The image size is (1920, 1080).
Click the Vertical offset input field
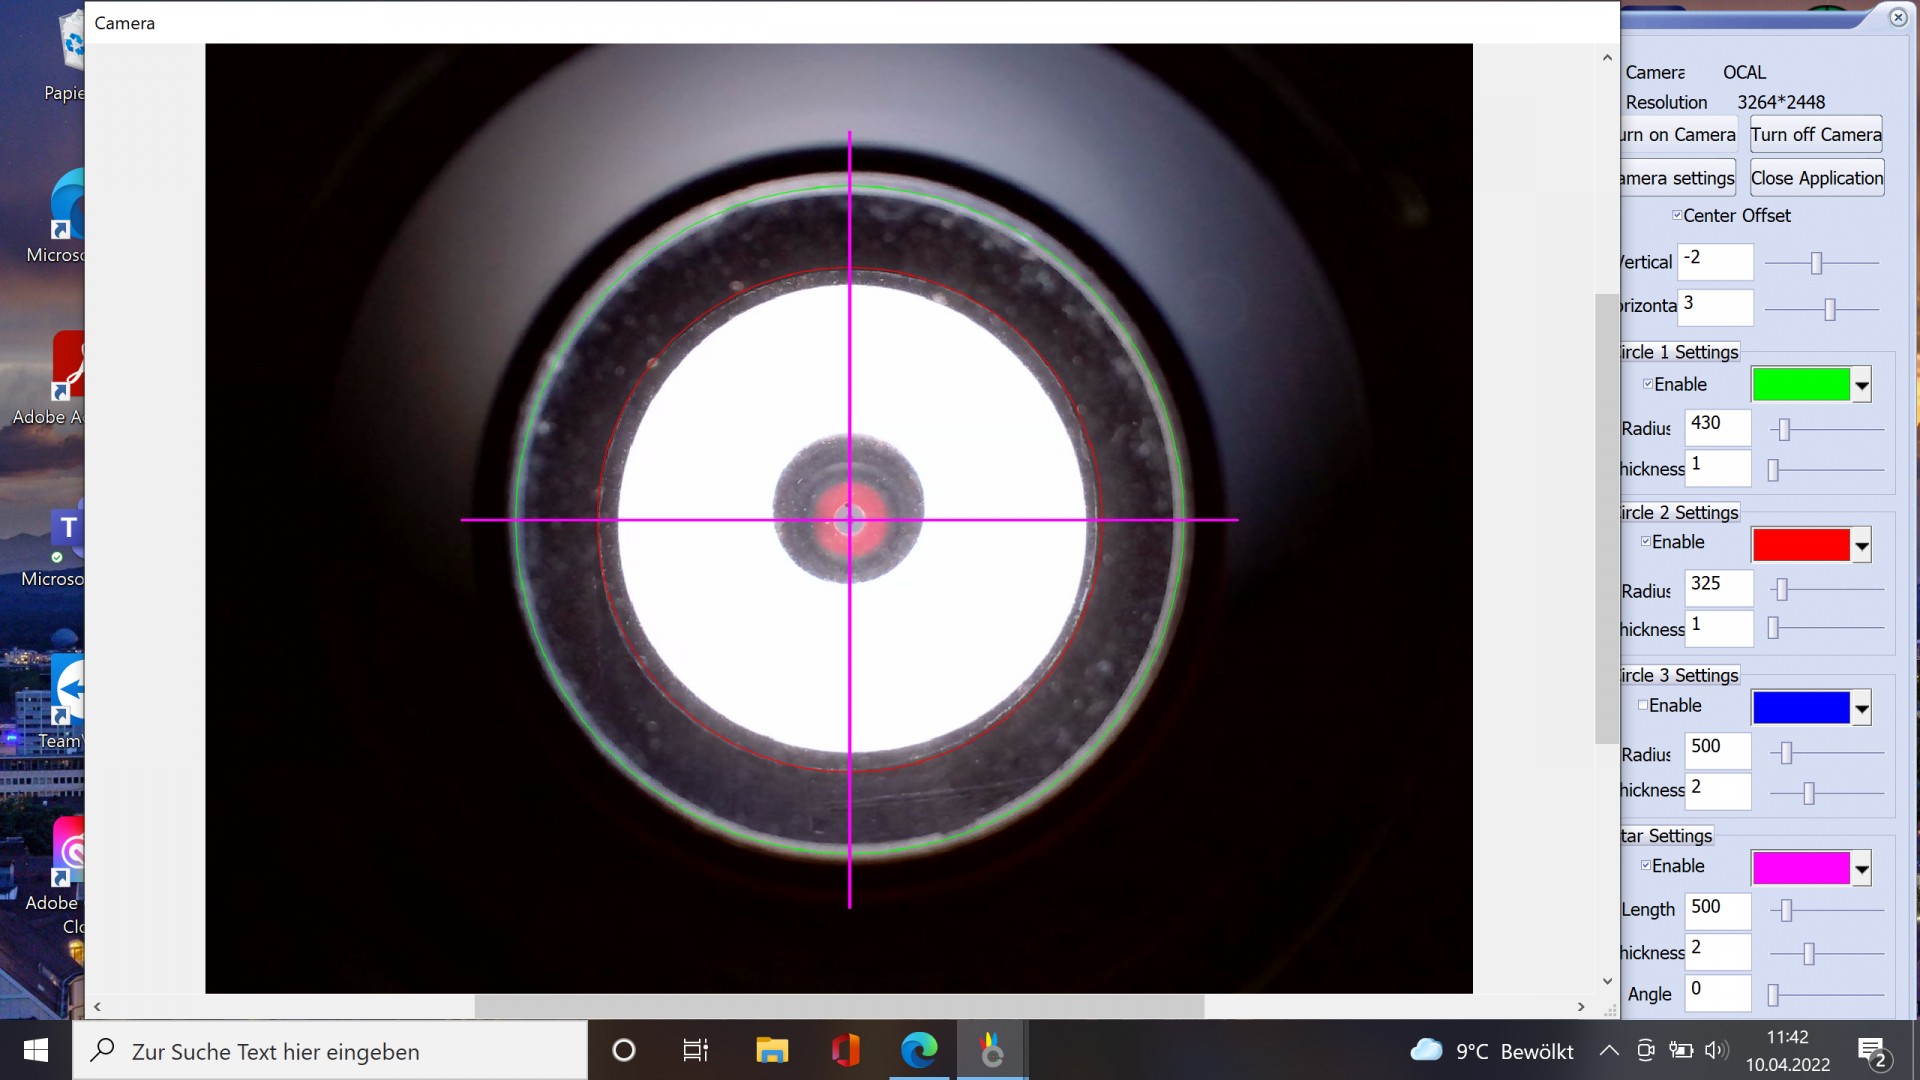[1715, 262]
